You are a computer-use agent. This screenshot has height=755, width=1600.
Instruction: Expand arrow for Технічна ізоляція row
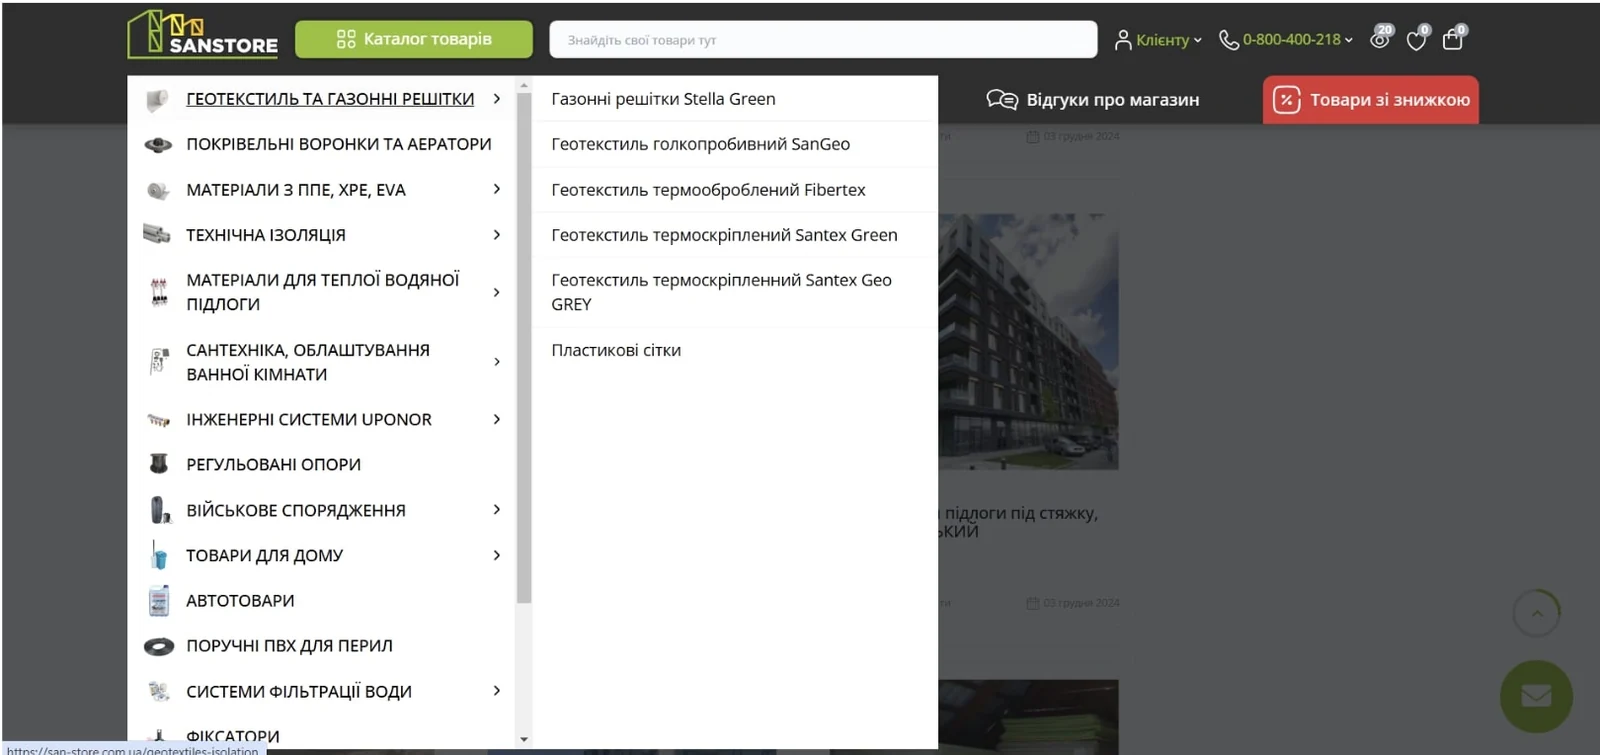point(497,235)
